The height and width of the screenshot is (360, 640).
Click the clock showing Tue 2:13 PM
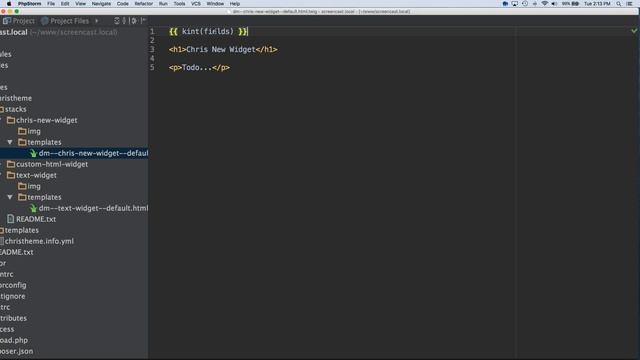point(597,4)
